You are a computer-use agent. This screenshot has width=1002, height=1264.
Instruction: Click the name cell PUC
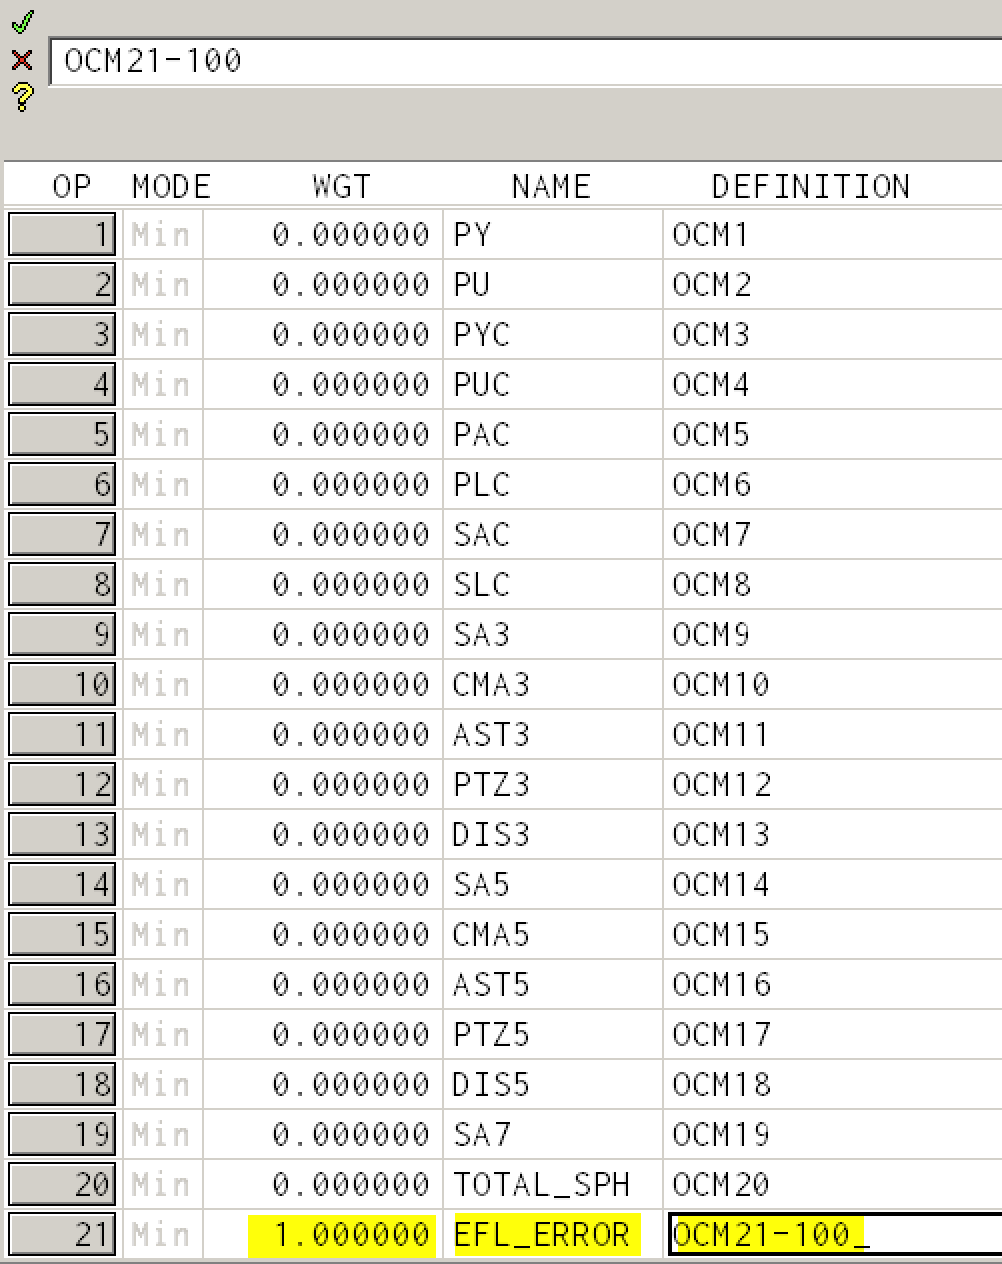(553, 384)
